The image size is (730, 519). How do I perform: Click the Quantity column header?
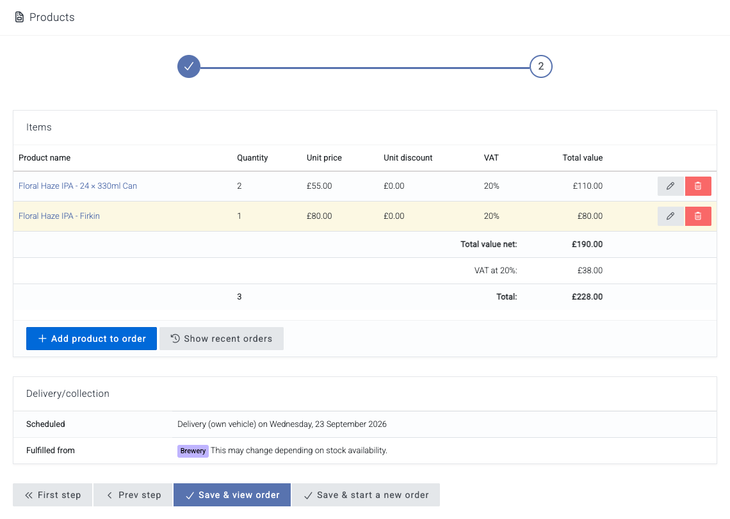(252, 158)
